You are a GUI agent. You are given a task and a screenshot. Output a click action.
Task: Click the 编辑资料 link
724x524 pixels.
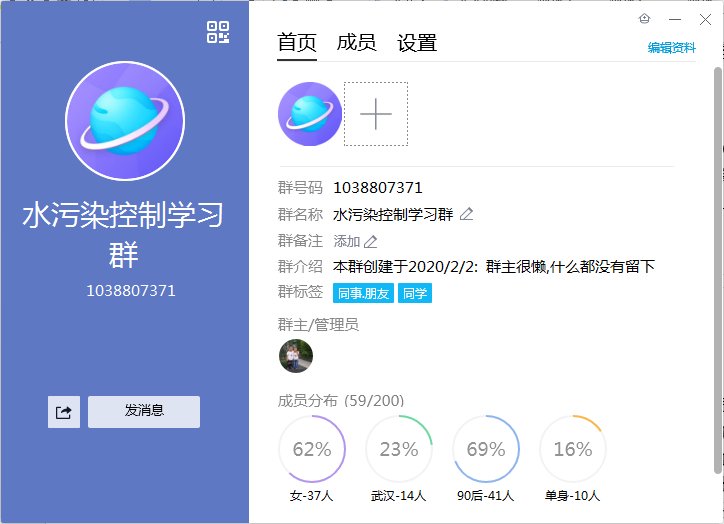(x=671, y=47)
